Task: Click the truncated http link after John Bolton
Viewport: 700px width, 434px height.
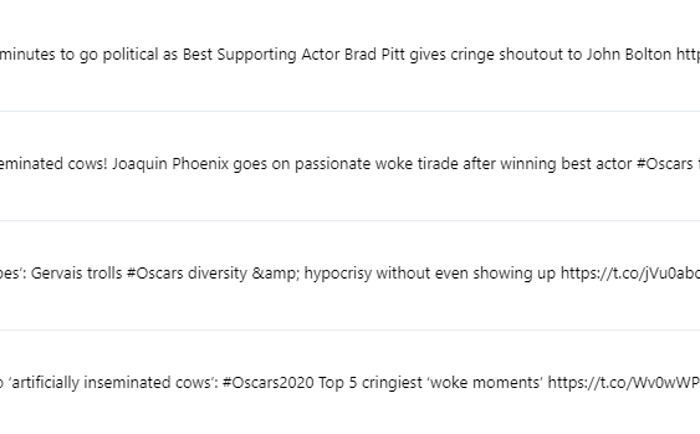Action: coord(688,55)
